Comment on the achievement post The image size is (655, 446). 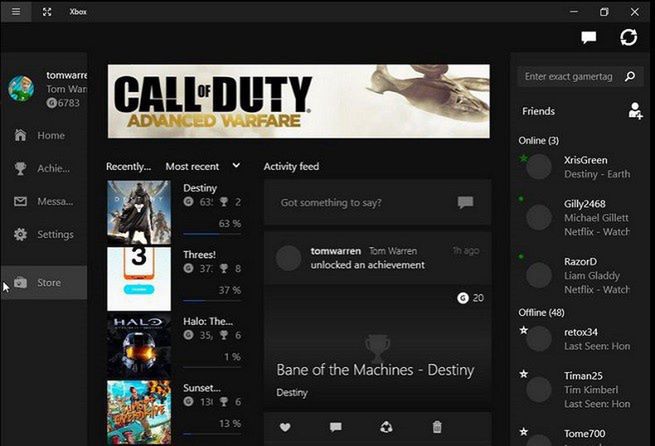tap(335, 427)
